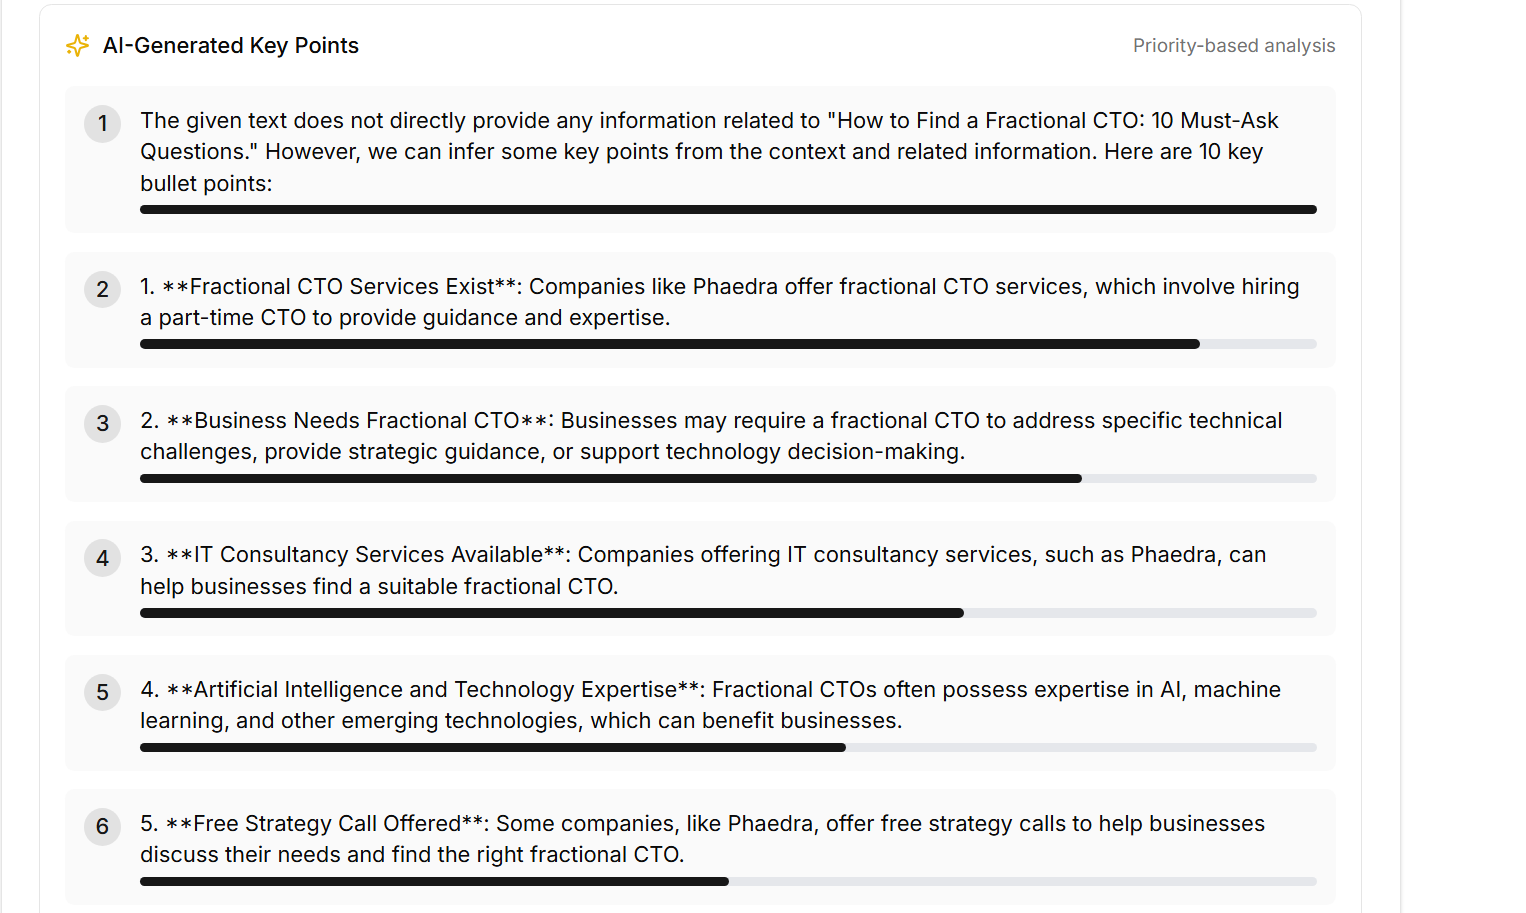1526x913 pixels.
Task: Click the Fractional CTO Services Exist priority bar
Action: (728, 344)
